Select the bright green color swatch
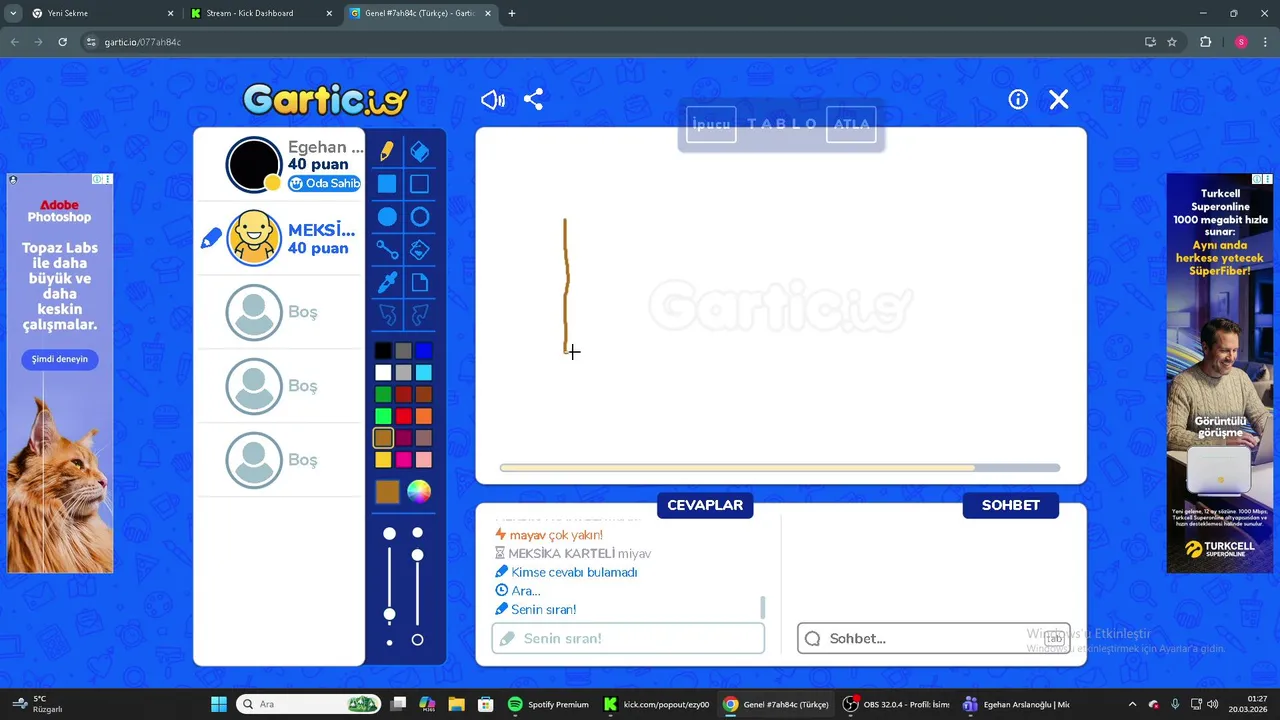 click(x=383, y=416)
